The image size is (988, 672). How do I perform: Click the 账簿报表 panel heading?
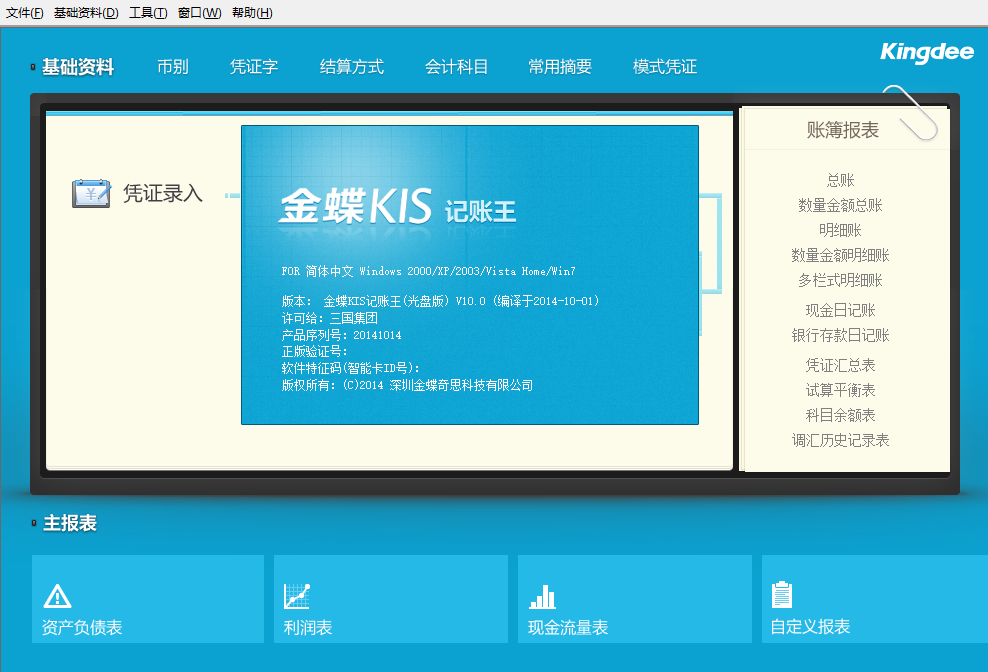point(843,130)
